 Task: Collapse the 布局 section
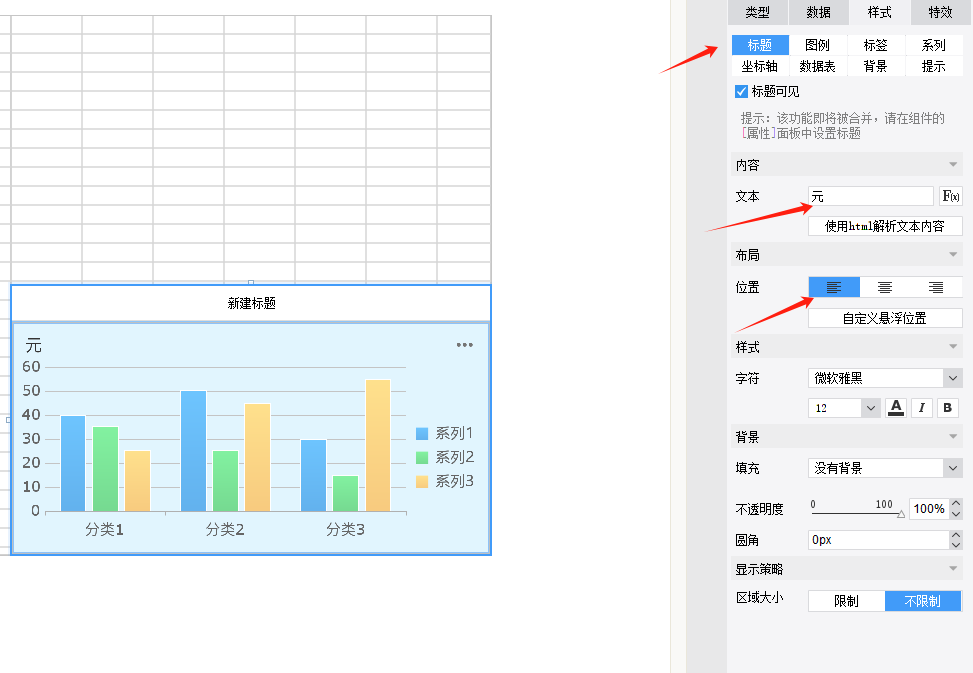(x=953, y=254)
